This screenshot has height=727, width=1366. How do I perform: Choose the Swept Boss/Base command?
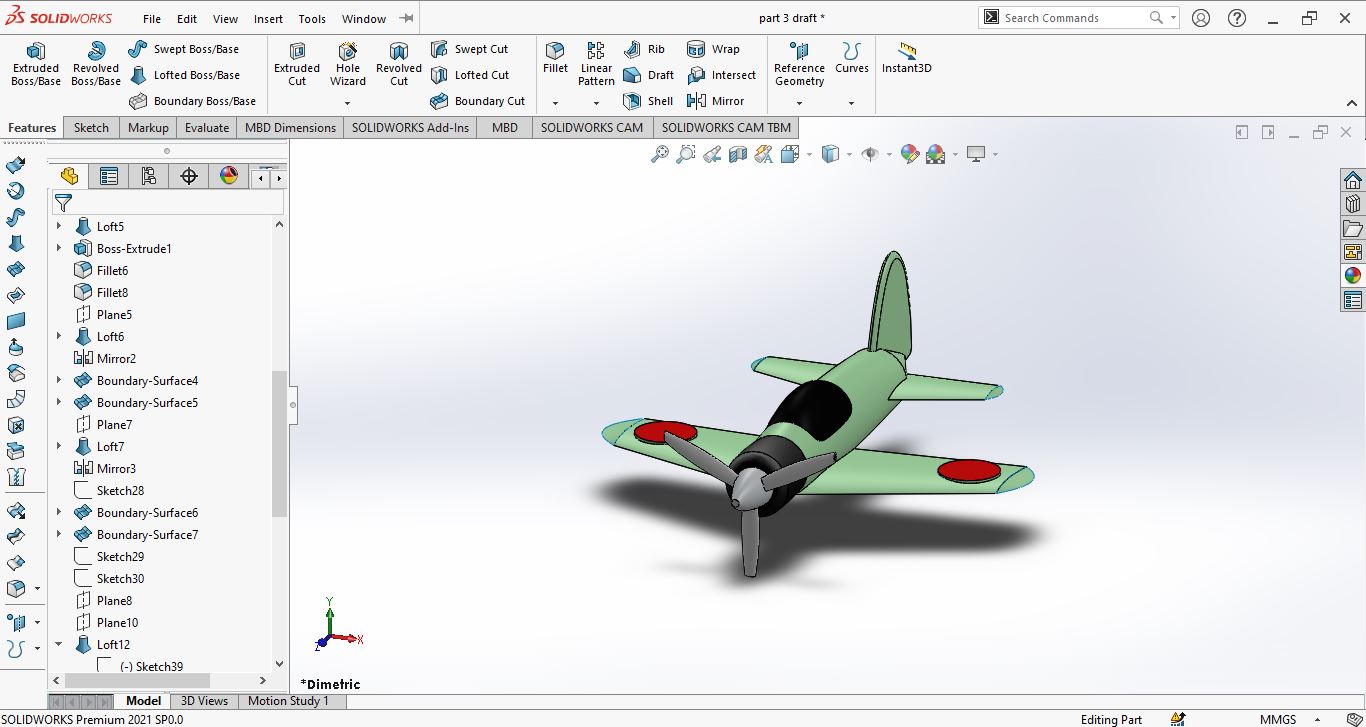(184, 49)
